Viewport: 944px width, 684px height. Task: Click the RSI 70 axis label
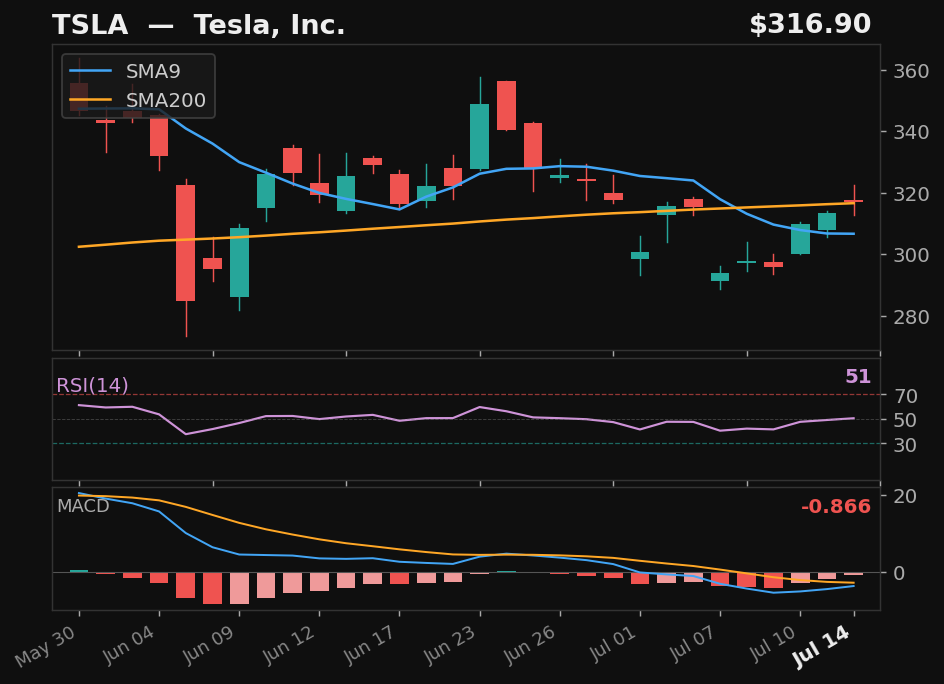(905, 396)
